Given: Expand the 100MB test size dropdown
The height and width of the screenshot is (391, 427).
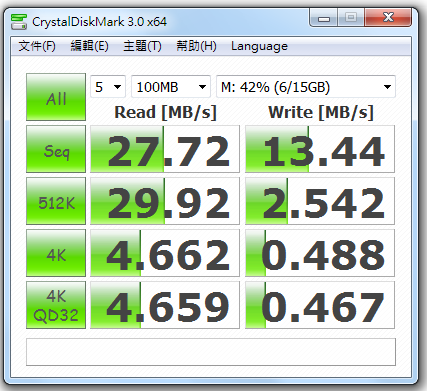Looking at the screenshot, I should [x=171, y=87].
